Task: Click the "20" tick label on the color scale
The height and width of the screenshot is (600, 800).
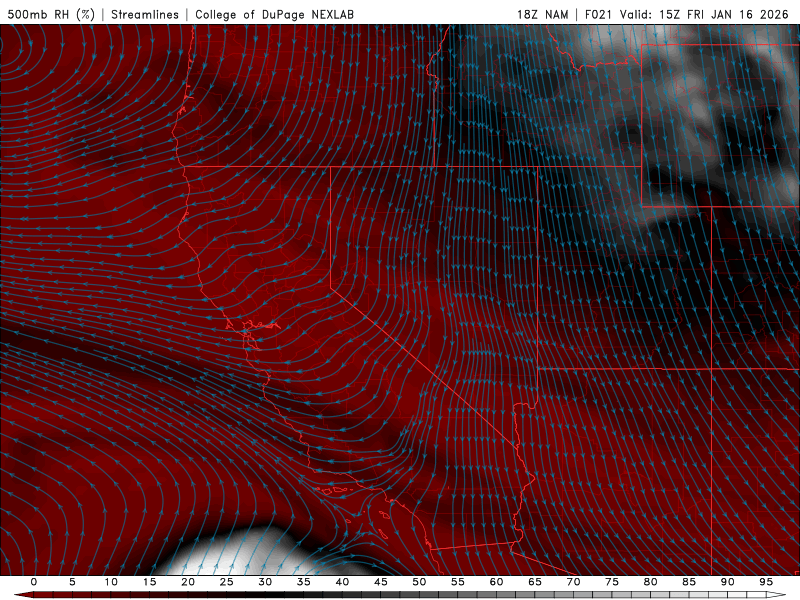Action: tap(188, 582)
